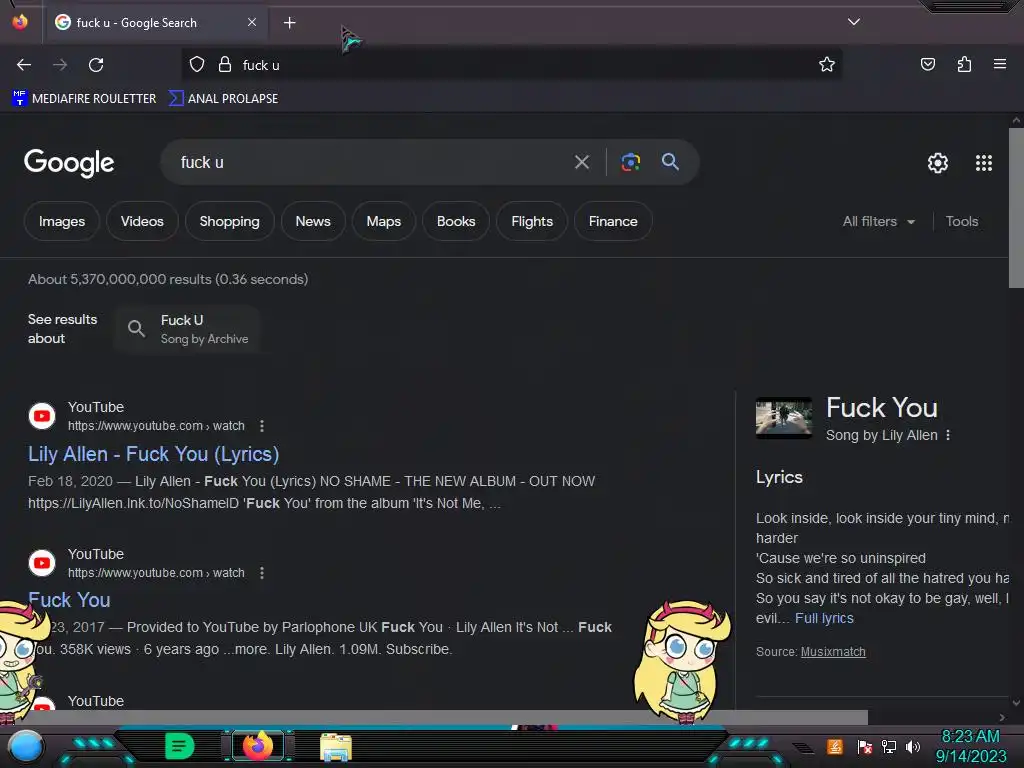The width and height of the screenshot is (1024, 768).
Task: Open the MEDIAFIRE ROULETTER bookmark
Action: tap(84, 99)
